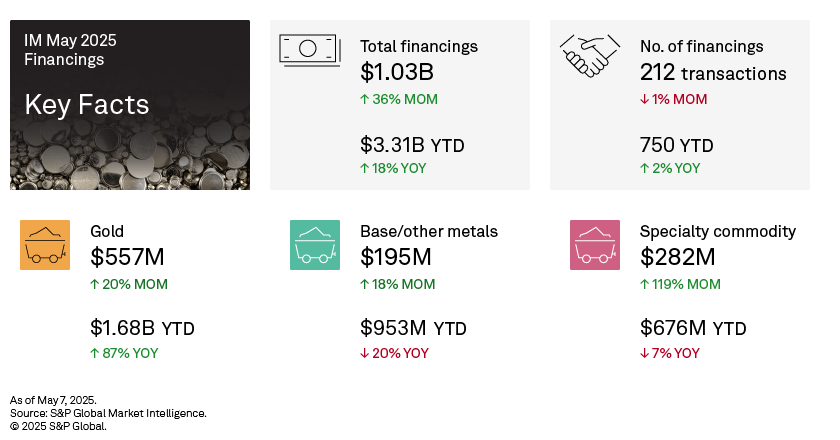Click the down arrow next to 1% MOM
Screen dimensions: 840x440
pos(645,99)
